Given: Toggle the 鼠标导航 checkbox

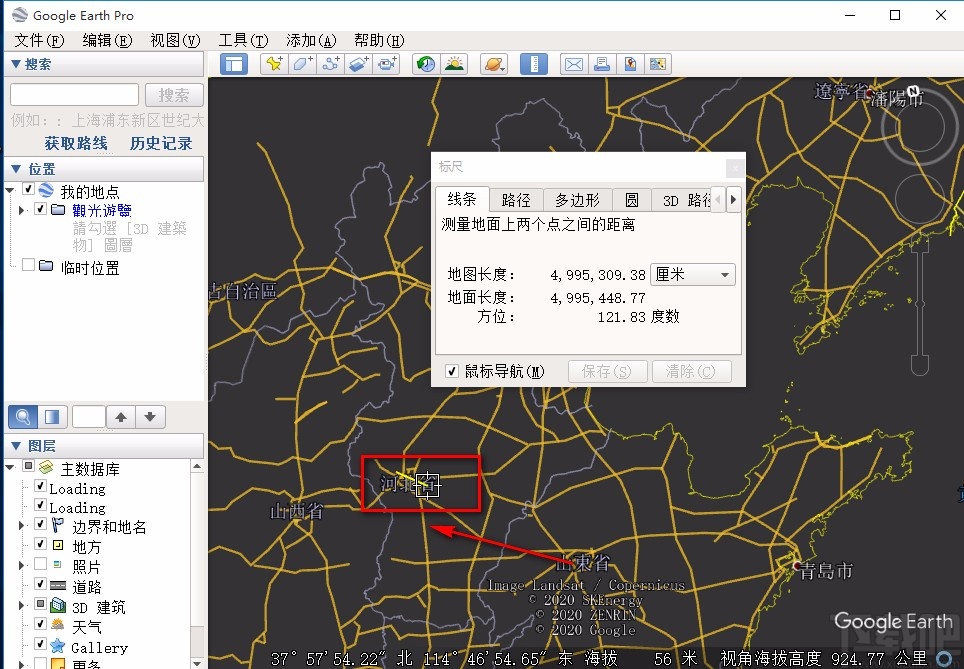Looking at the screenshot, I should point(452,371).
